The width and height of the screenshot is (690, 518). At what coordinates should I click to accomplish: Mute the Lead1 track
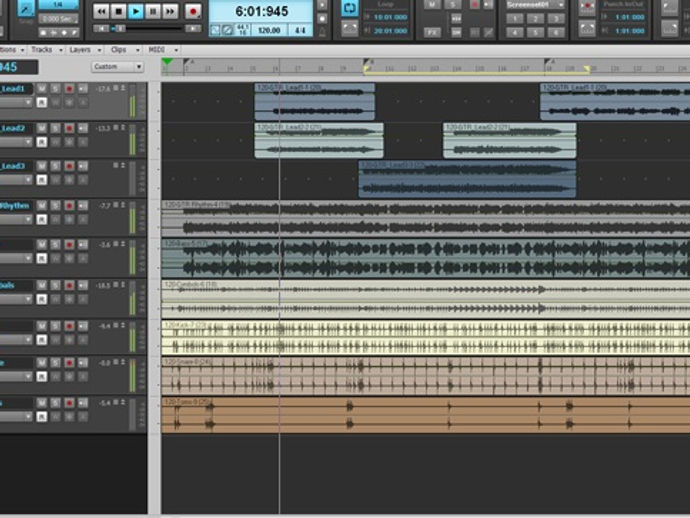pyautogui.click(x=41, y=89)
